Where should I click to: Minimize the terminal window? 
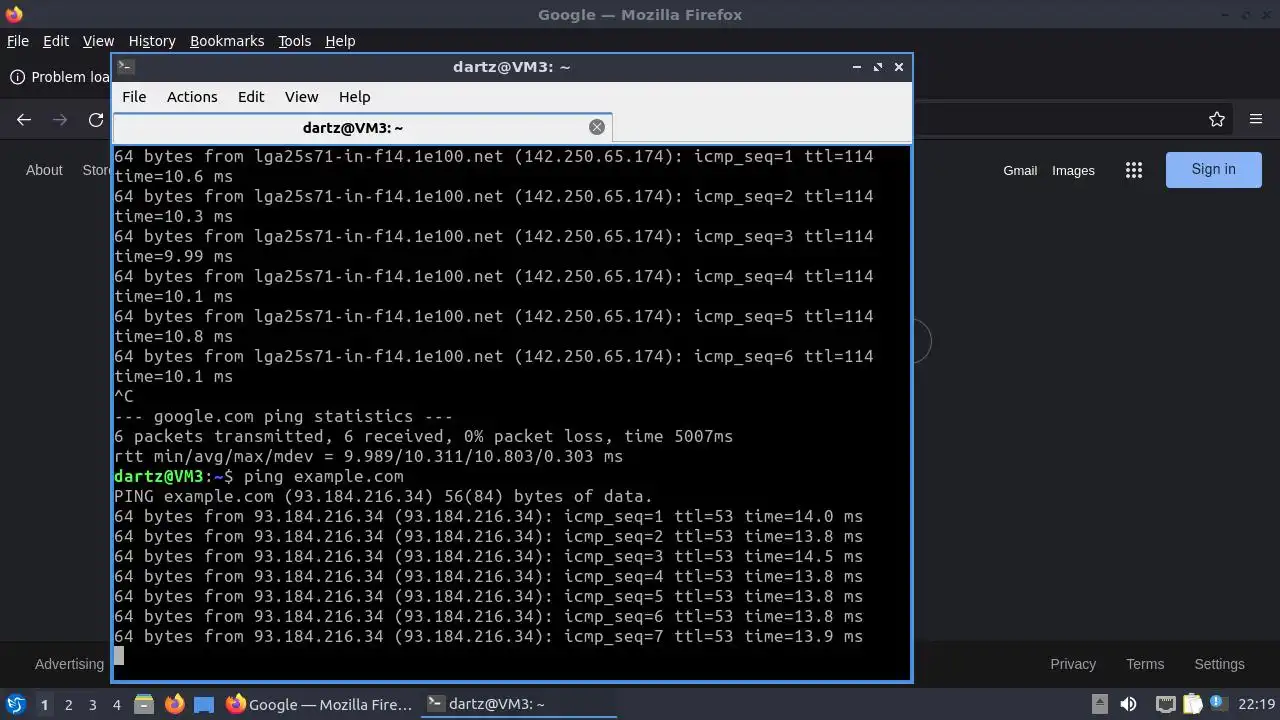click(x=857, y=67)
